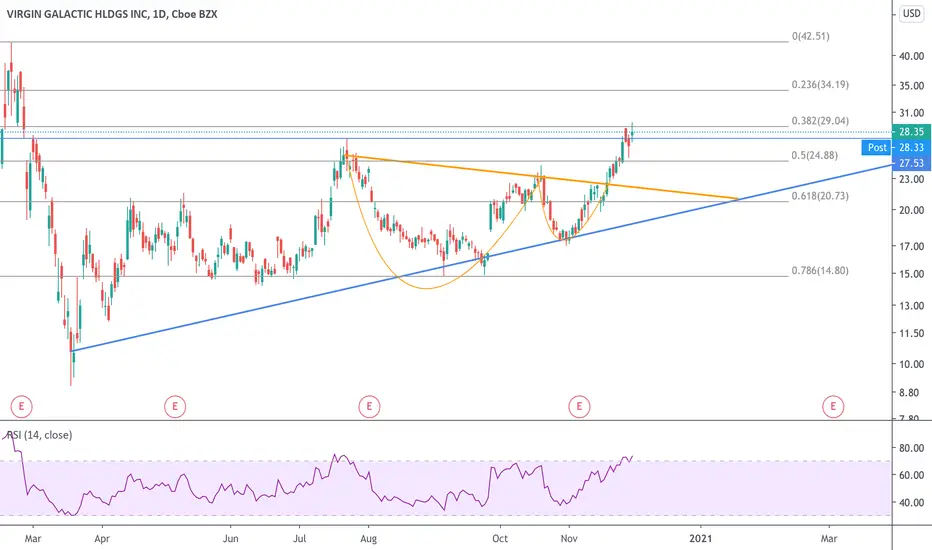The image size is (932, 550).
Task: Click the earnings marker near March
Action: [x=21, y=407]
